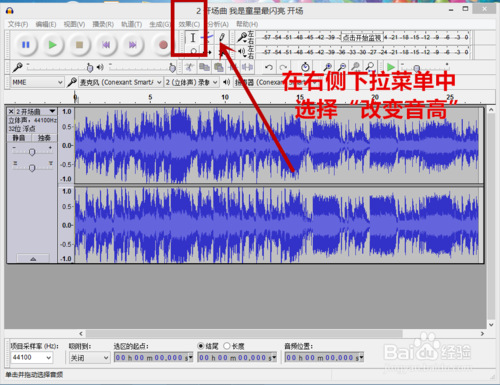
Task: Open the track name dropdown menu
Action: pos(36,111)
